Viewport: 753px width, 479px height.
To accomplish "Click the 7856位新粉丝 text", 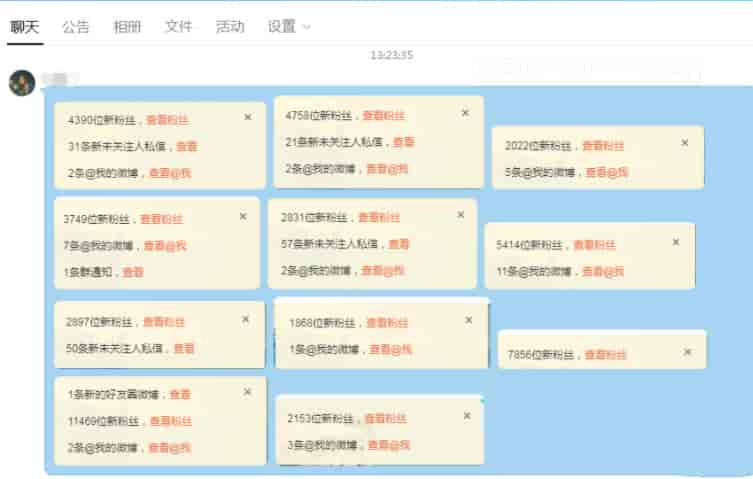I will [541, 355].
